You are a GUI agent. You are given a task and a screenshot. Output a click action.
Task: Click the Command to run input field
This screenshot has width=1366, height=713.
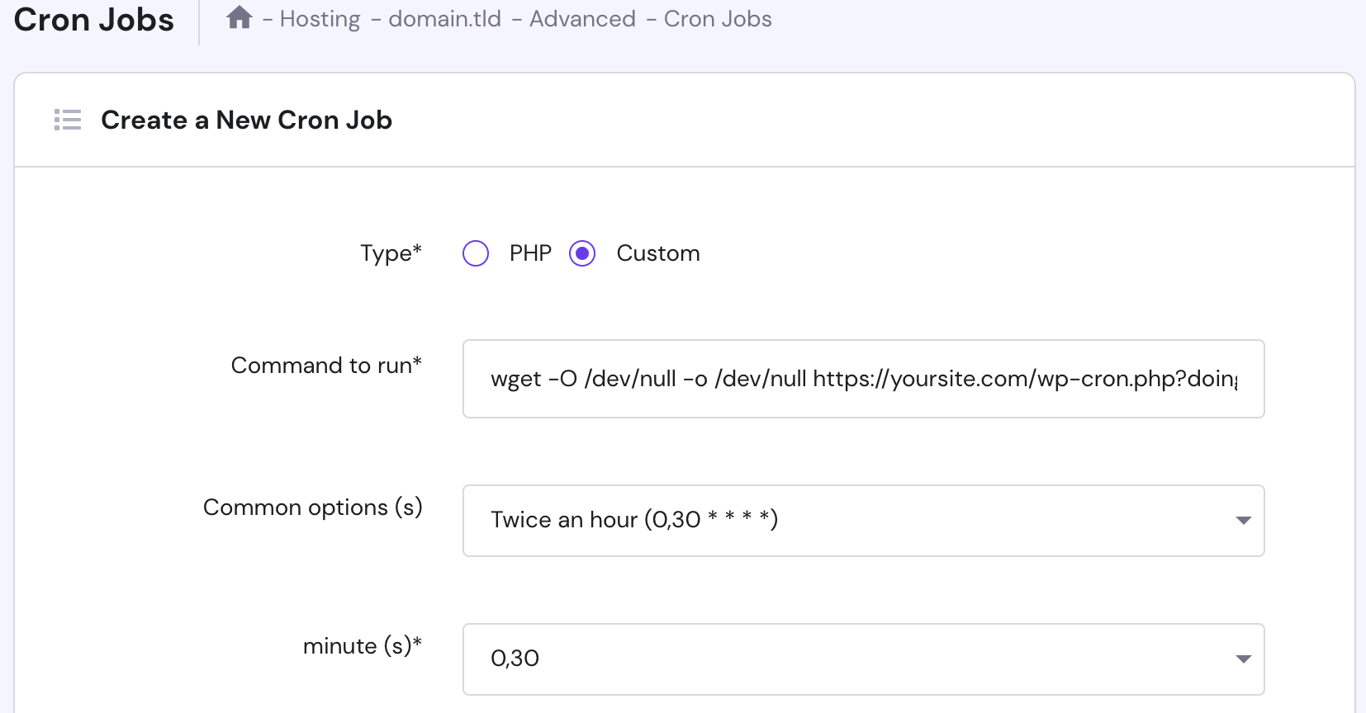863,378
